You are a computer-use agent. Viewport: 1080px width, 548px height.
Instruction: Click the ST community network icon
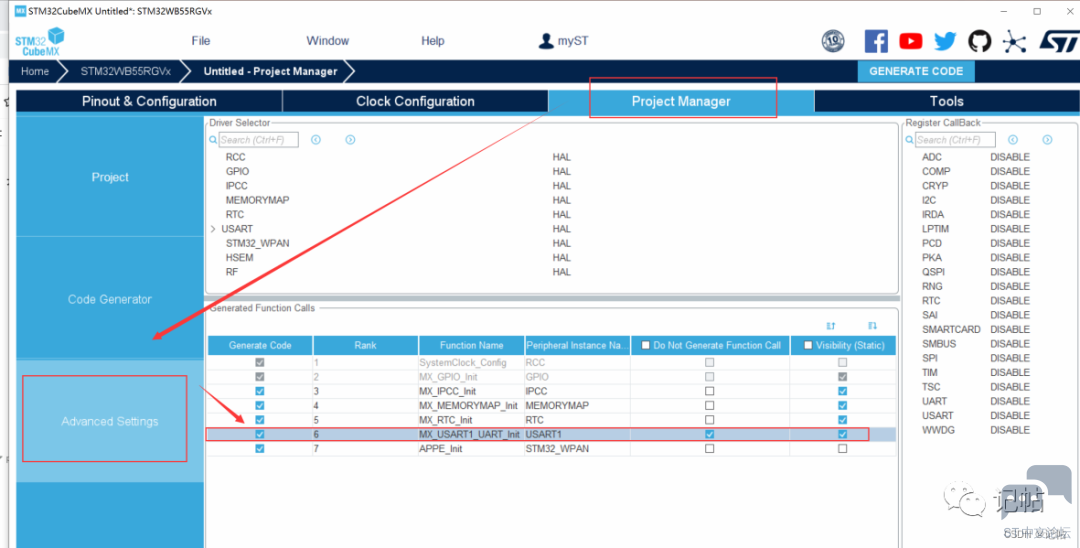pyautogui.click(x=1014, y=41)
